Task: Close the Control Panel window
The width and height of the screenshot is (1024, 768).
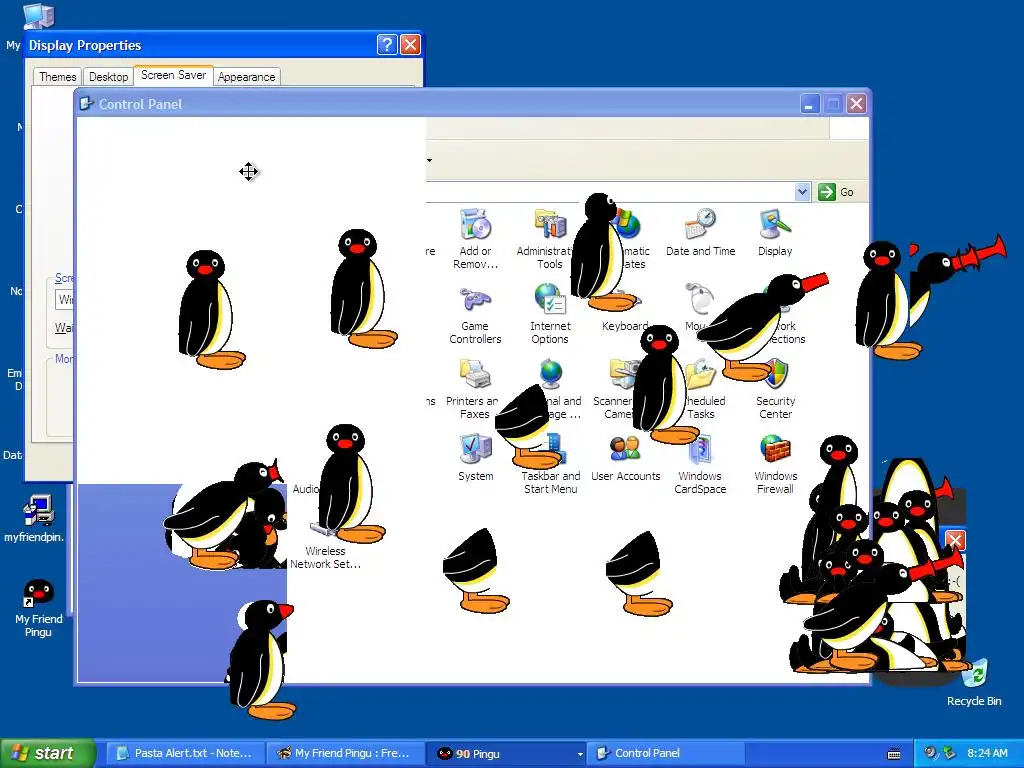Action: pyautogui.click(x=856, y=104)
